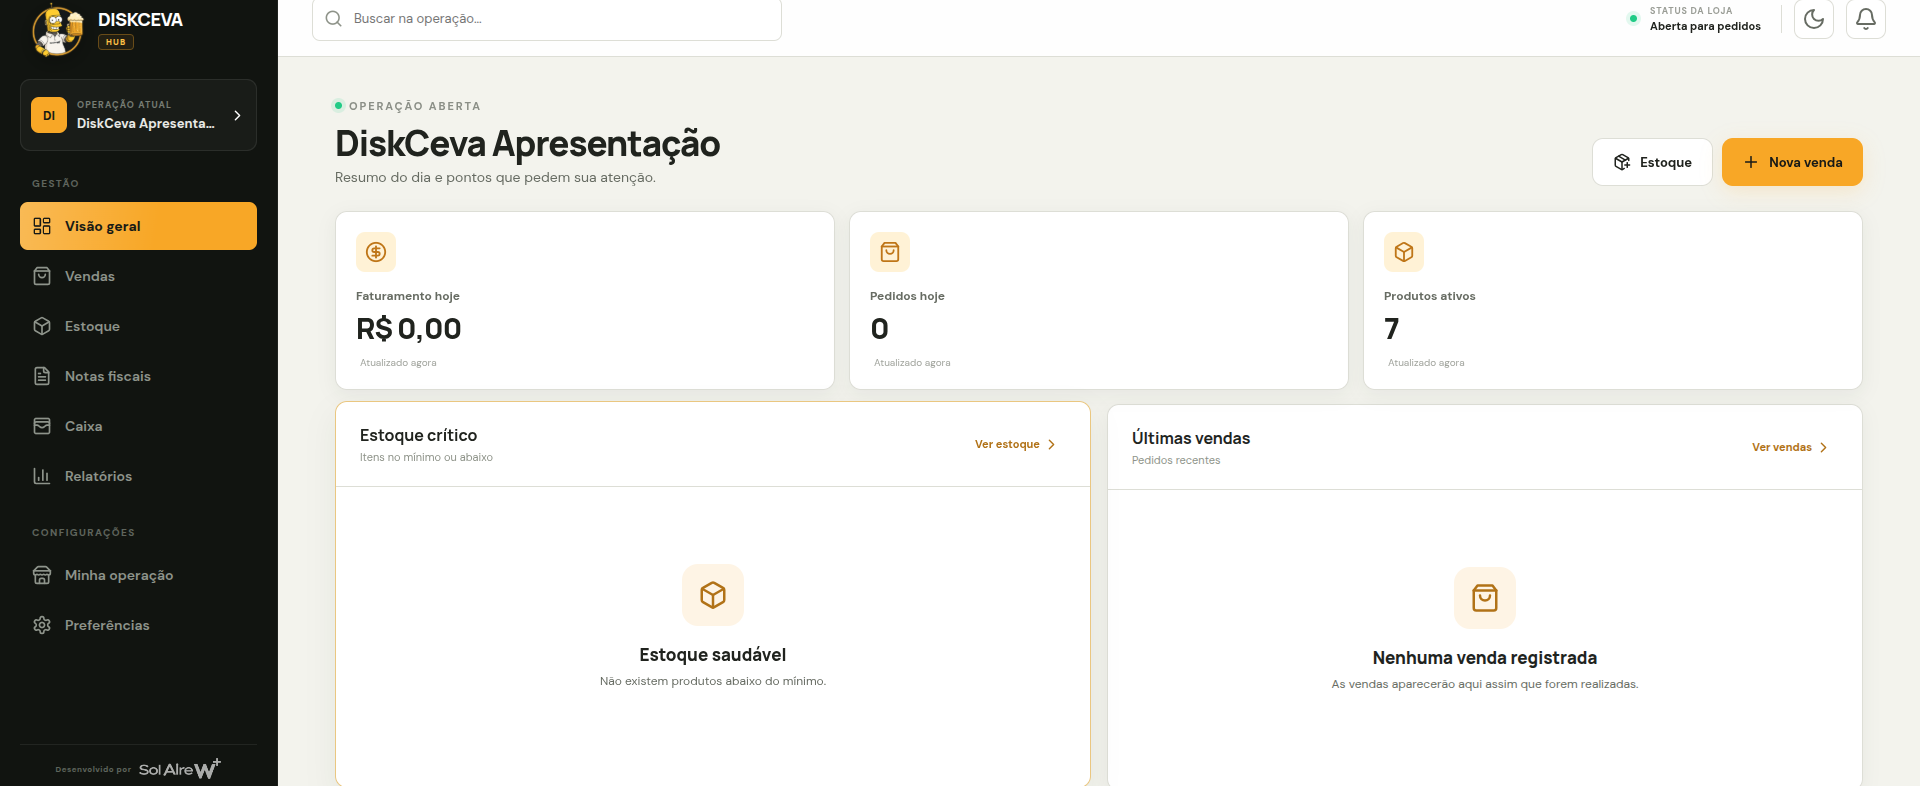This screenshot has height=786, width=1920.
Task: Click the store status 'Aberta para pedidos'
Action: click(x=1705, y=26)
